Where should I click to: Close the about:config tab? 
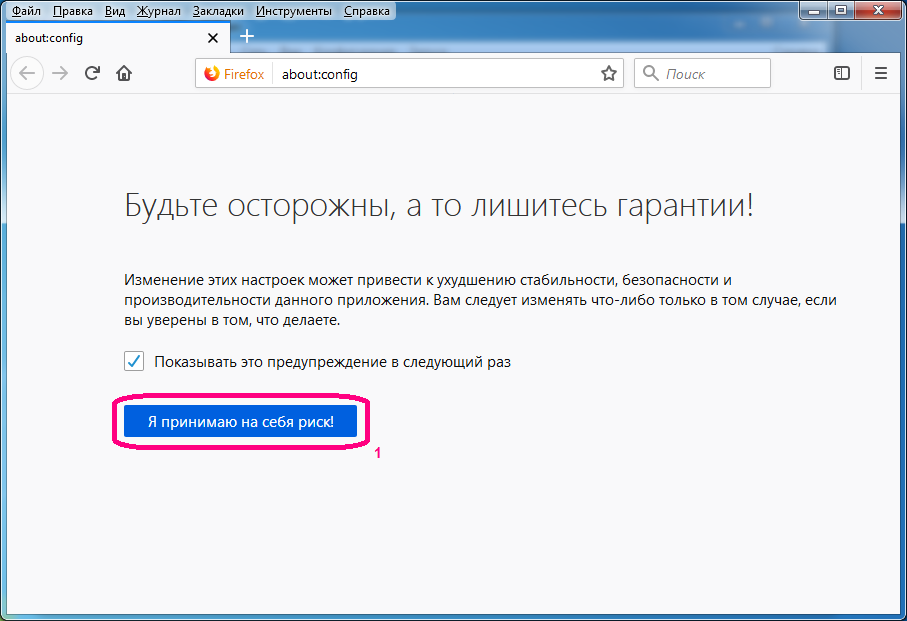pos(212,38)
